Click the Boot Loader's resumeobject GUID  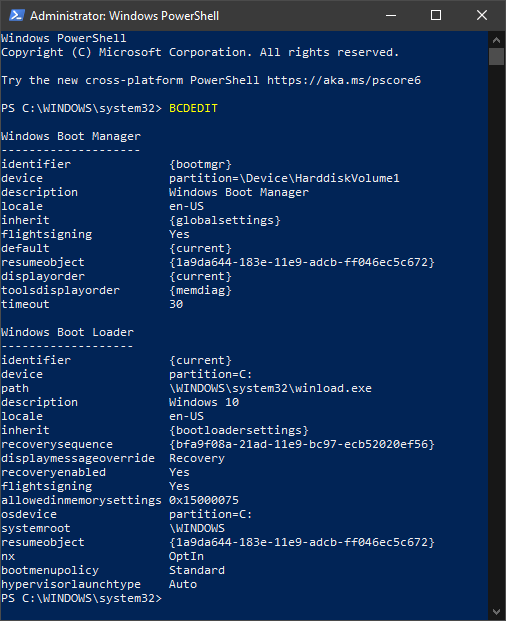pos(302,542)
